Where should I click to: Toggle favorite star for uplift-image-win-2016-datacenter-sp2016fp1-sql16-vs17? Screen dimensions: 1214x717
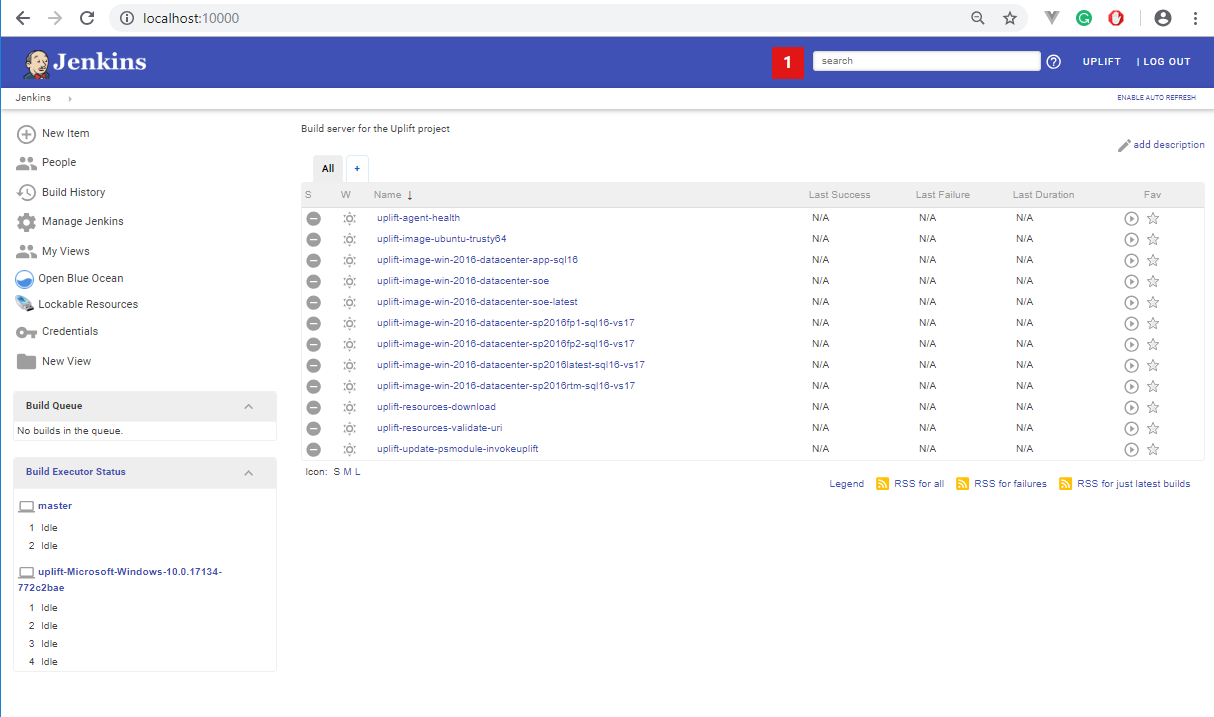coord(1153,323)
